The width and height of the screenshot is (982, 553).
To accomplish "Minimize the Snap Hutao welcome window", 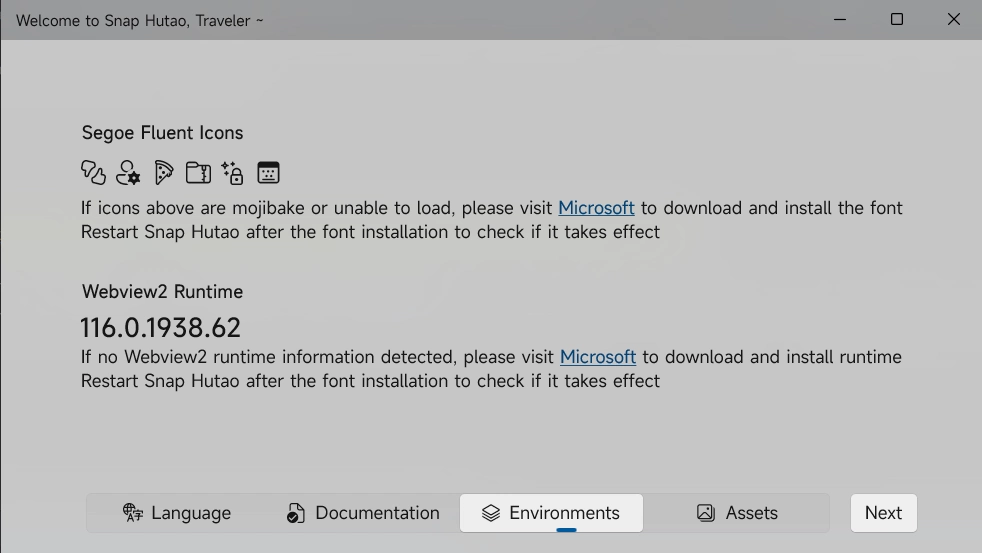I will (840, 19).
